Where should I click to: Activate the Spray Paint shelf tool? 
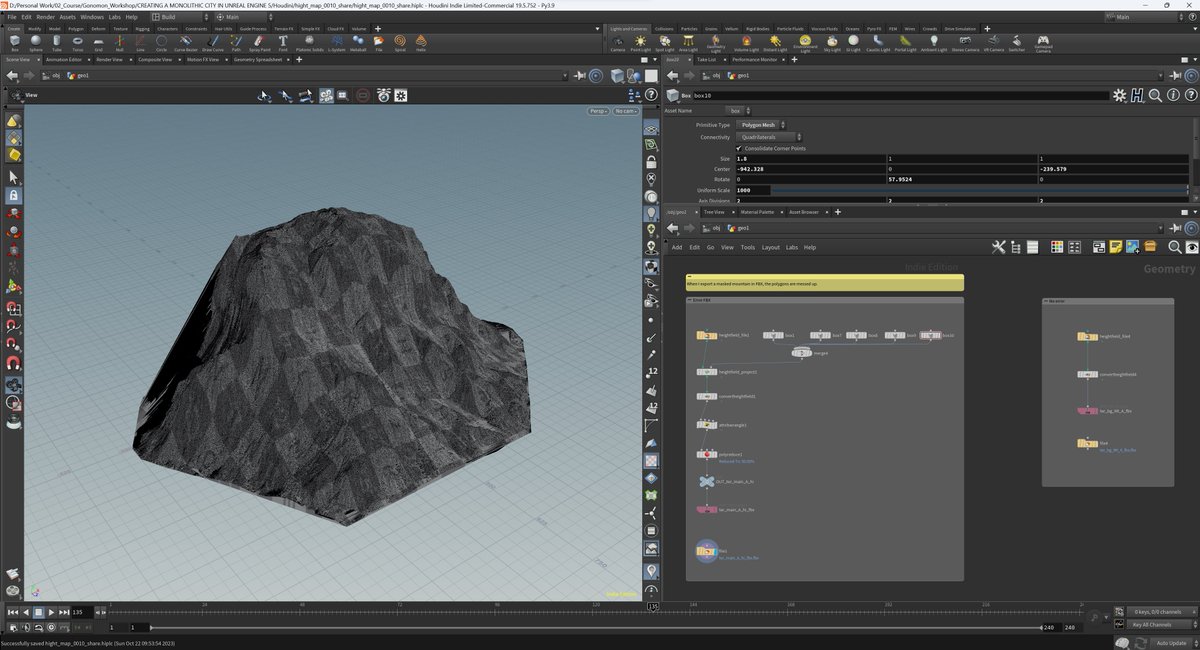point(260,43)
